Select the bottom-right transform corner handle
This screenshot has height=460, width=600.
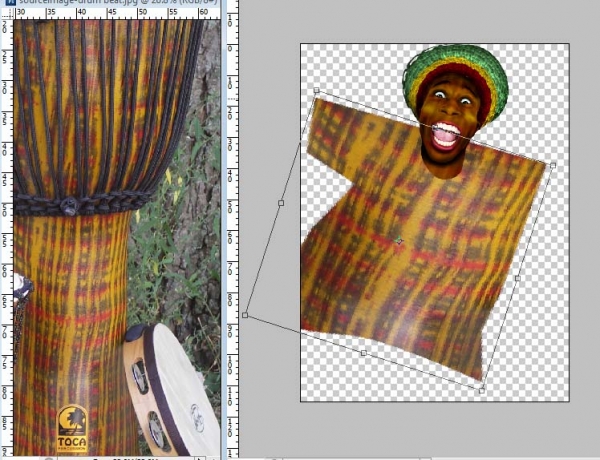(482, 390)
